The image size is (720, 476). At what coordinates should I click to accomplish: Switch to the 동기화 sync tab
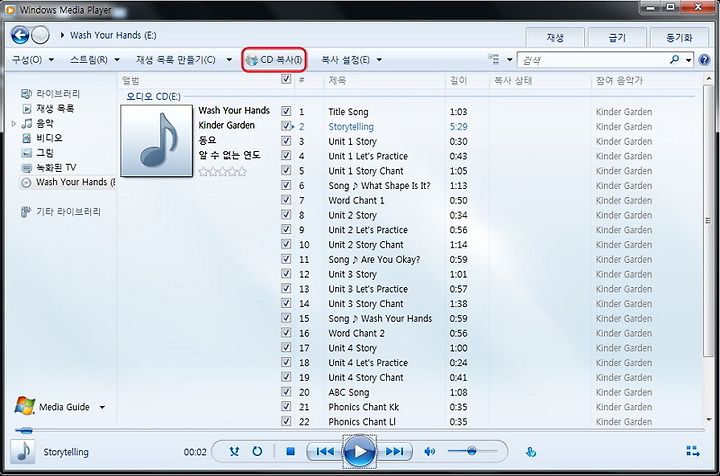[679, 38]
